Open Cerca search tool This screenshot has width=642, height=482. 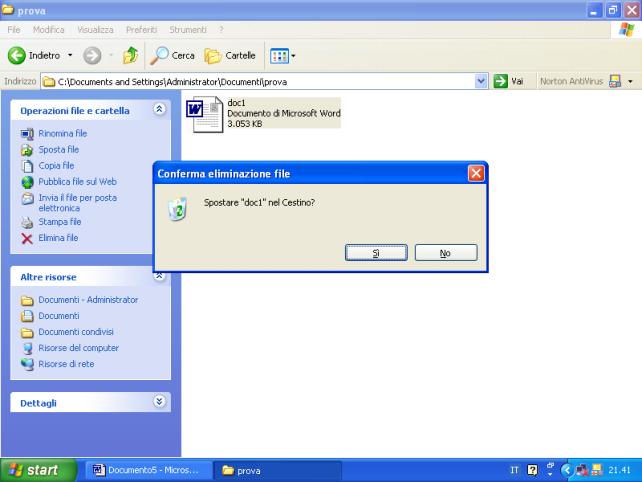pyautogui.click(x=172, y=55)
